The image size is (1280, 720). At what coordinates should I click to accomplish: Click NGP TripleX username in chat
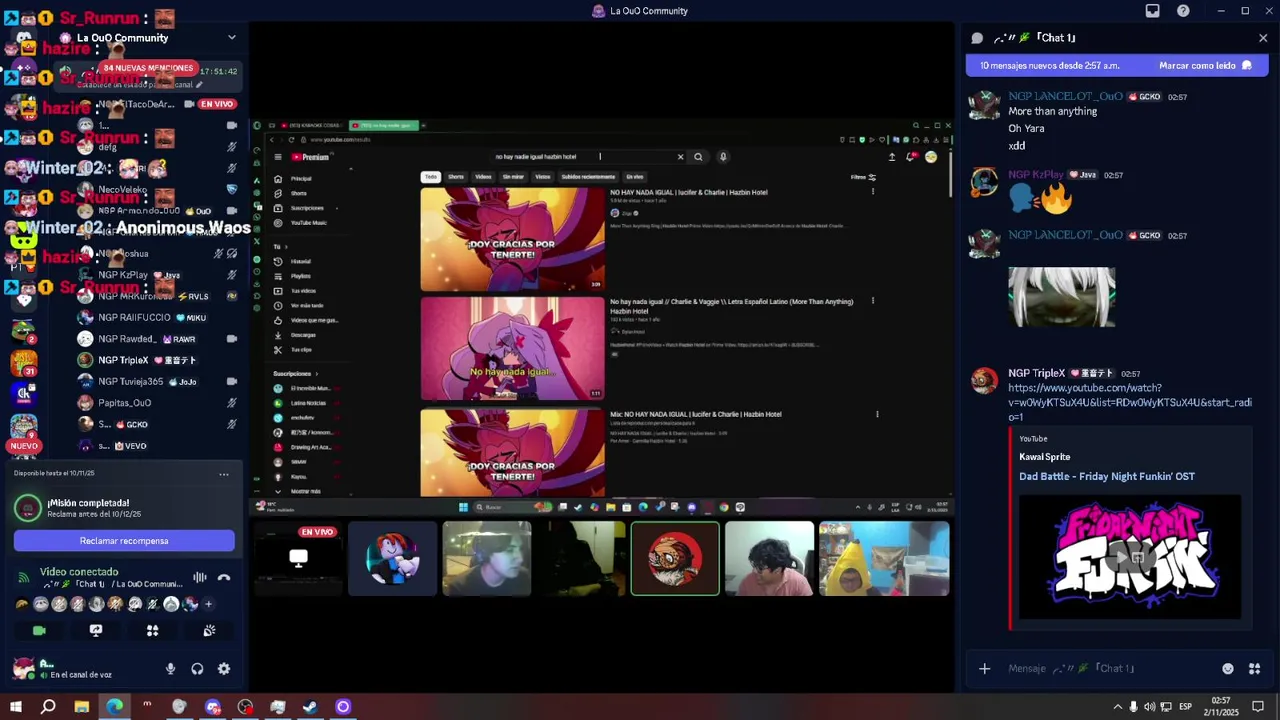tap(1036, 373)
